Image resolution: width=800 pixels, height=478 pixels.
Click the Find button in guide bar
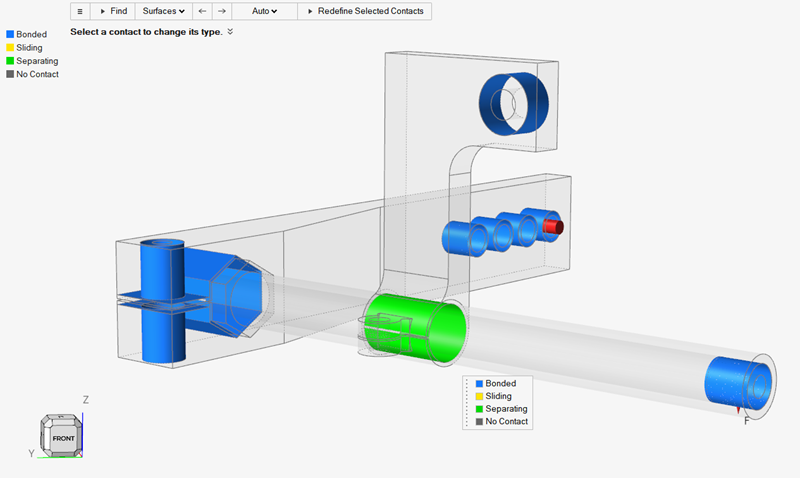click(x=113, y=11)
